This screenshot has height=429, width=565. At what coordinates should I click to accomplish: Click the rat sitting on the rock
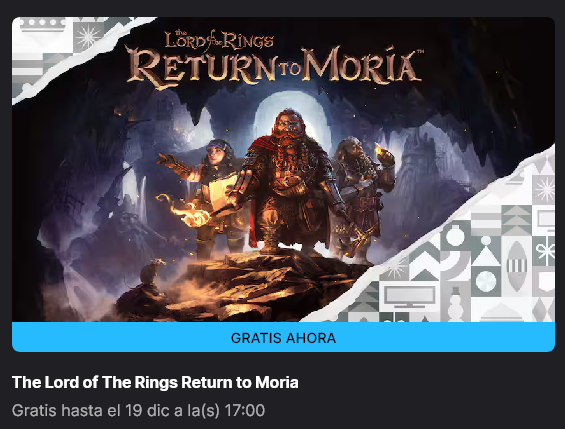tap(151, 272)
